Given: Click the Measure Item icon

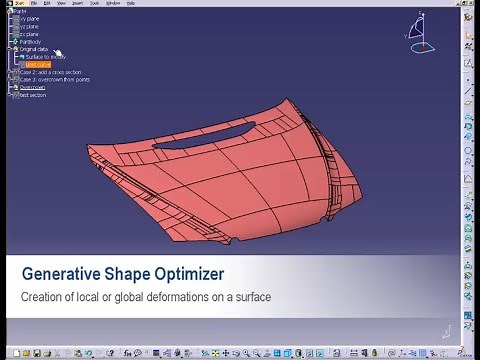Looking at the screenshot, I should click(x=364, y=353).
